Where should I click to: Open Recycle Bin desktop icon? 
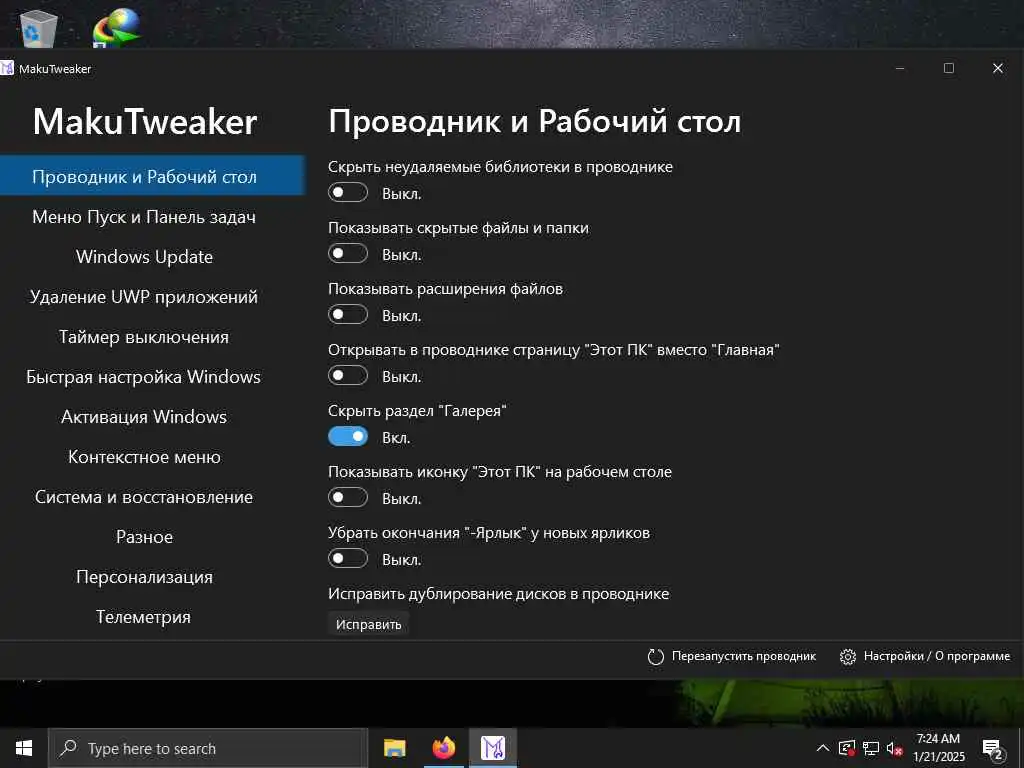point(39,28)
